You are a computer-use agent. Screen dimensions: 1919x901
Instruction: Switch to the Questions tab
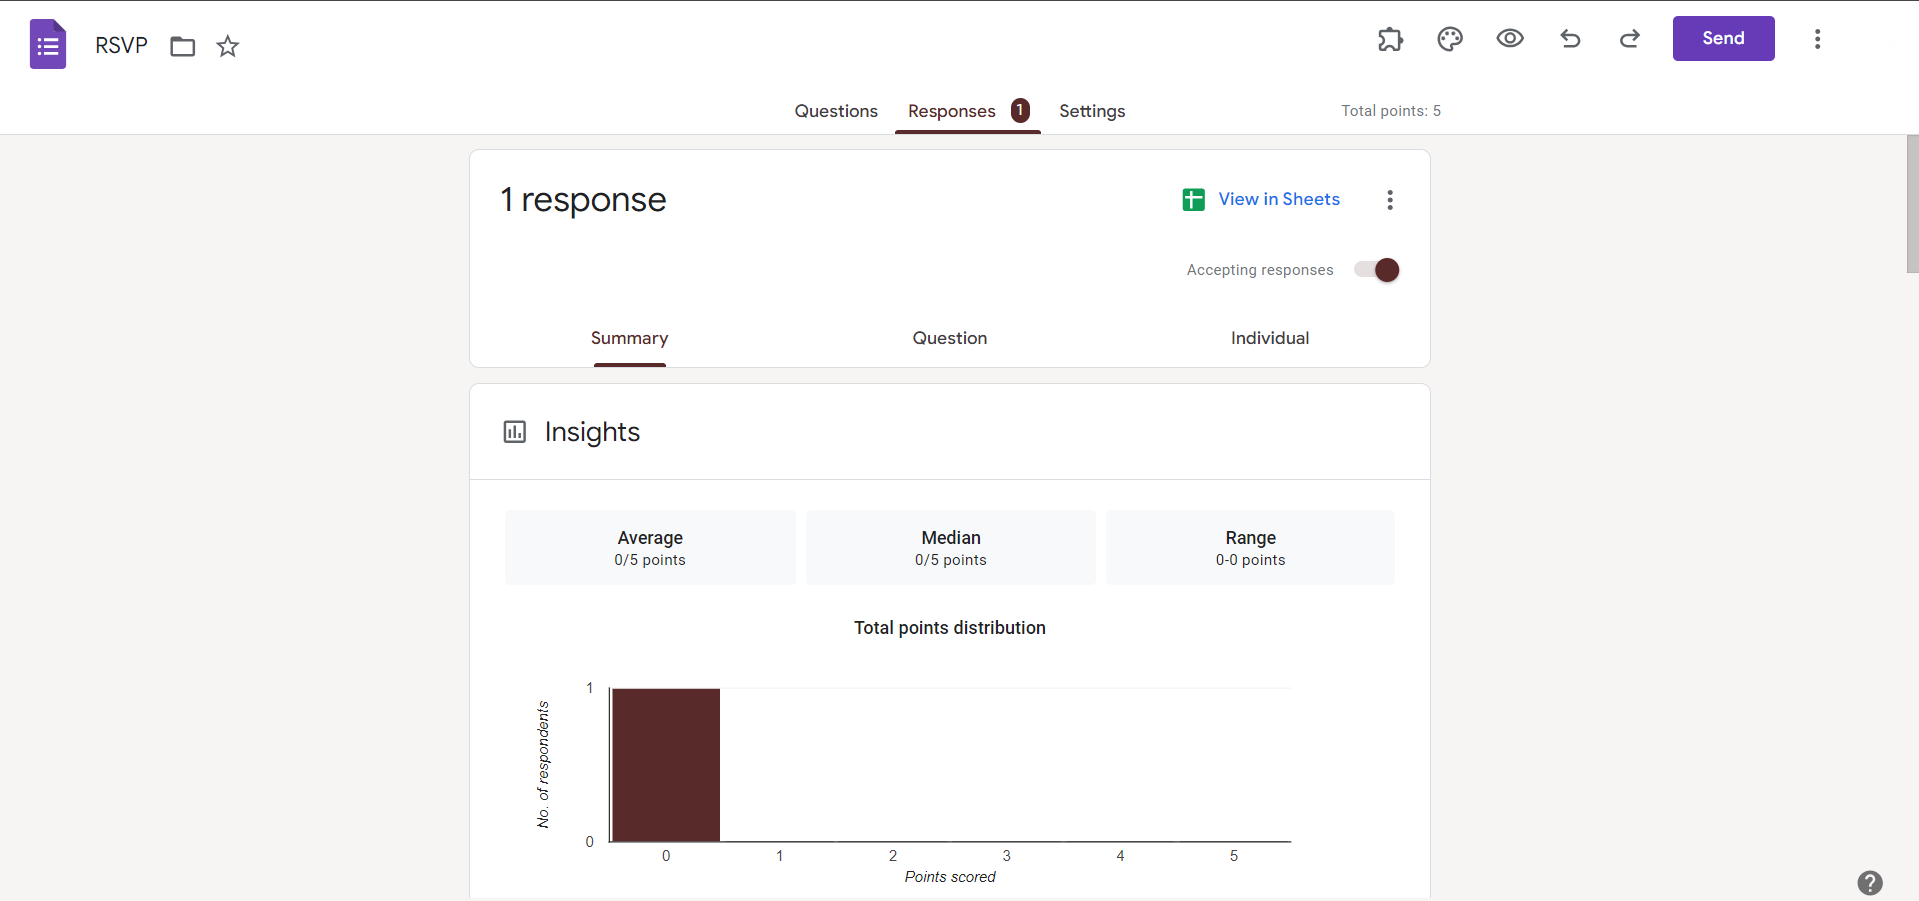click(836, 111)
